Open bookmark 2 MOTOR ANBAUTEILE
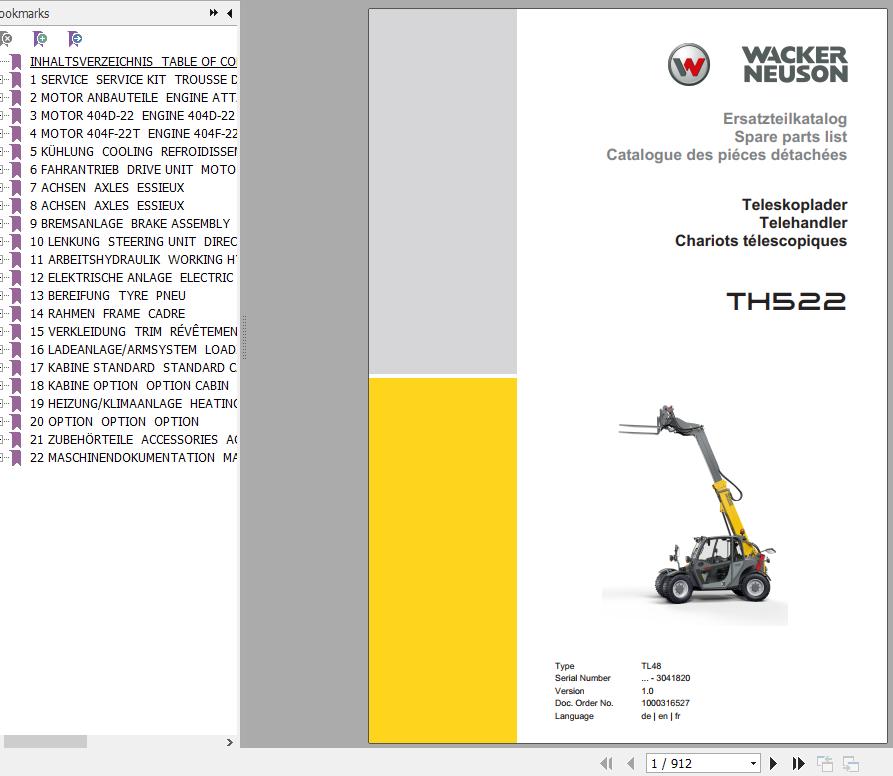 [133, 98]
